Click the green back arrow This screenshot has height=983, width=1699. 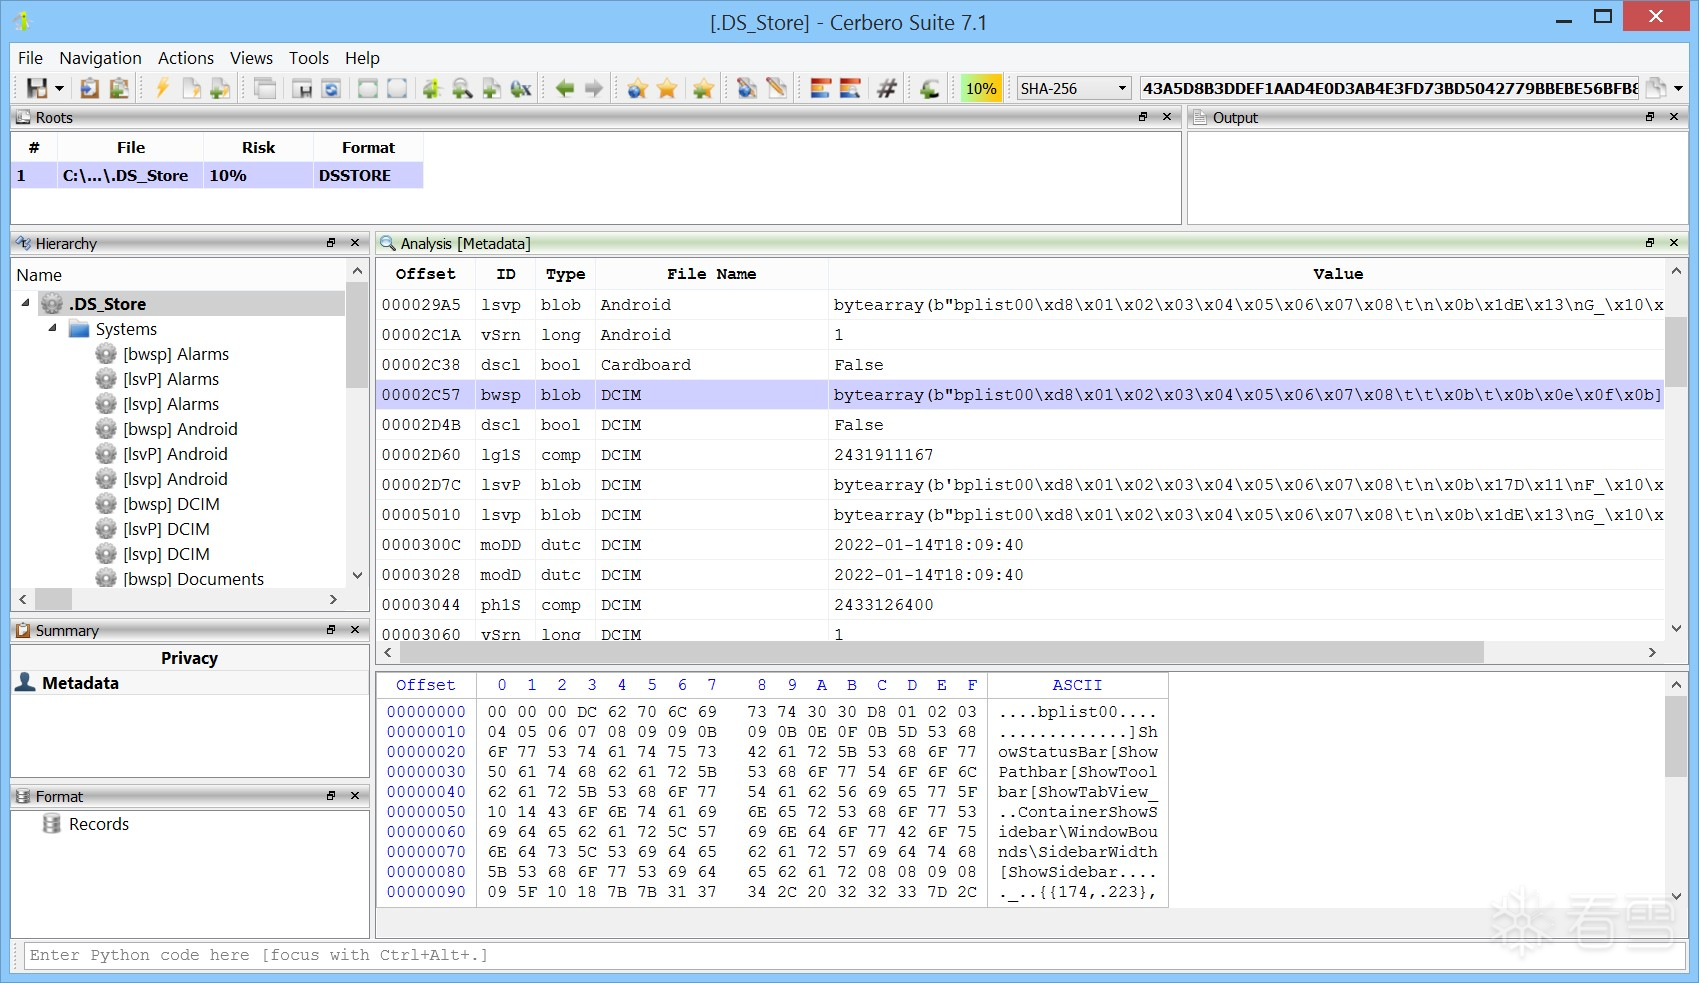tap(565, 89)
